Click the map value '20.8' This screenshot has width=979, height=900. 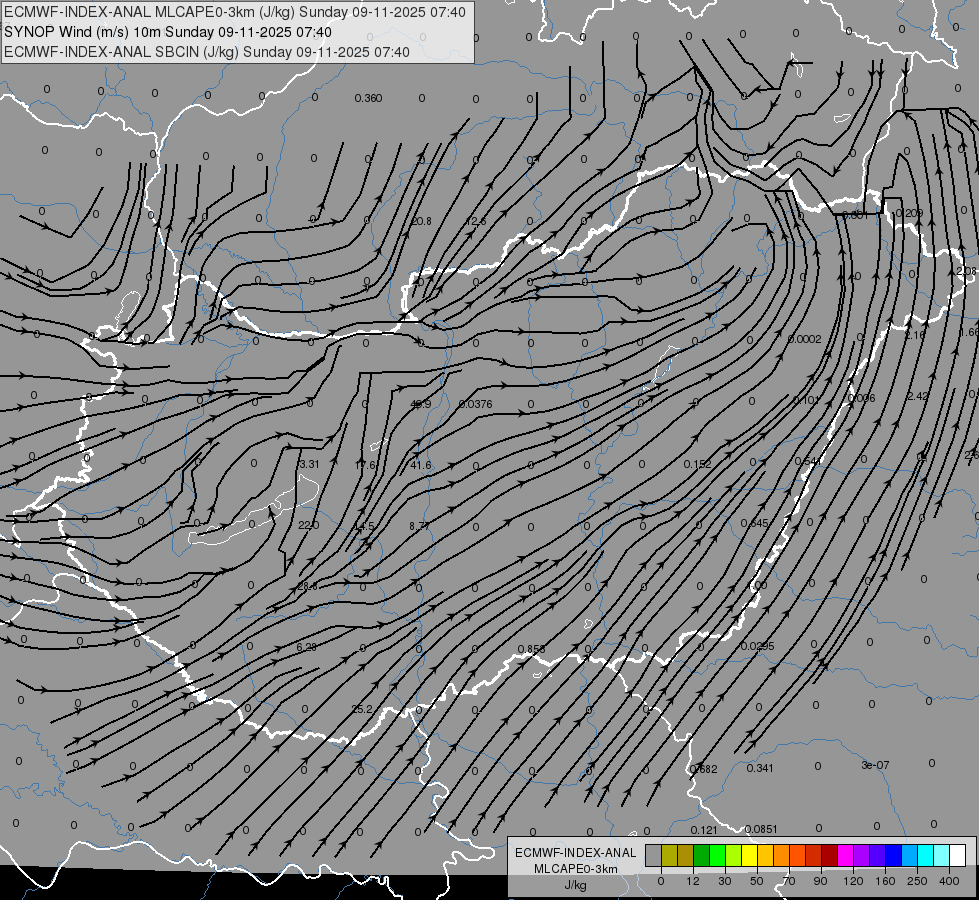pyautogui.click(x=421, y=221)
